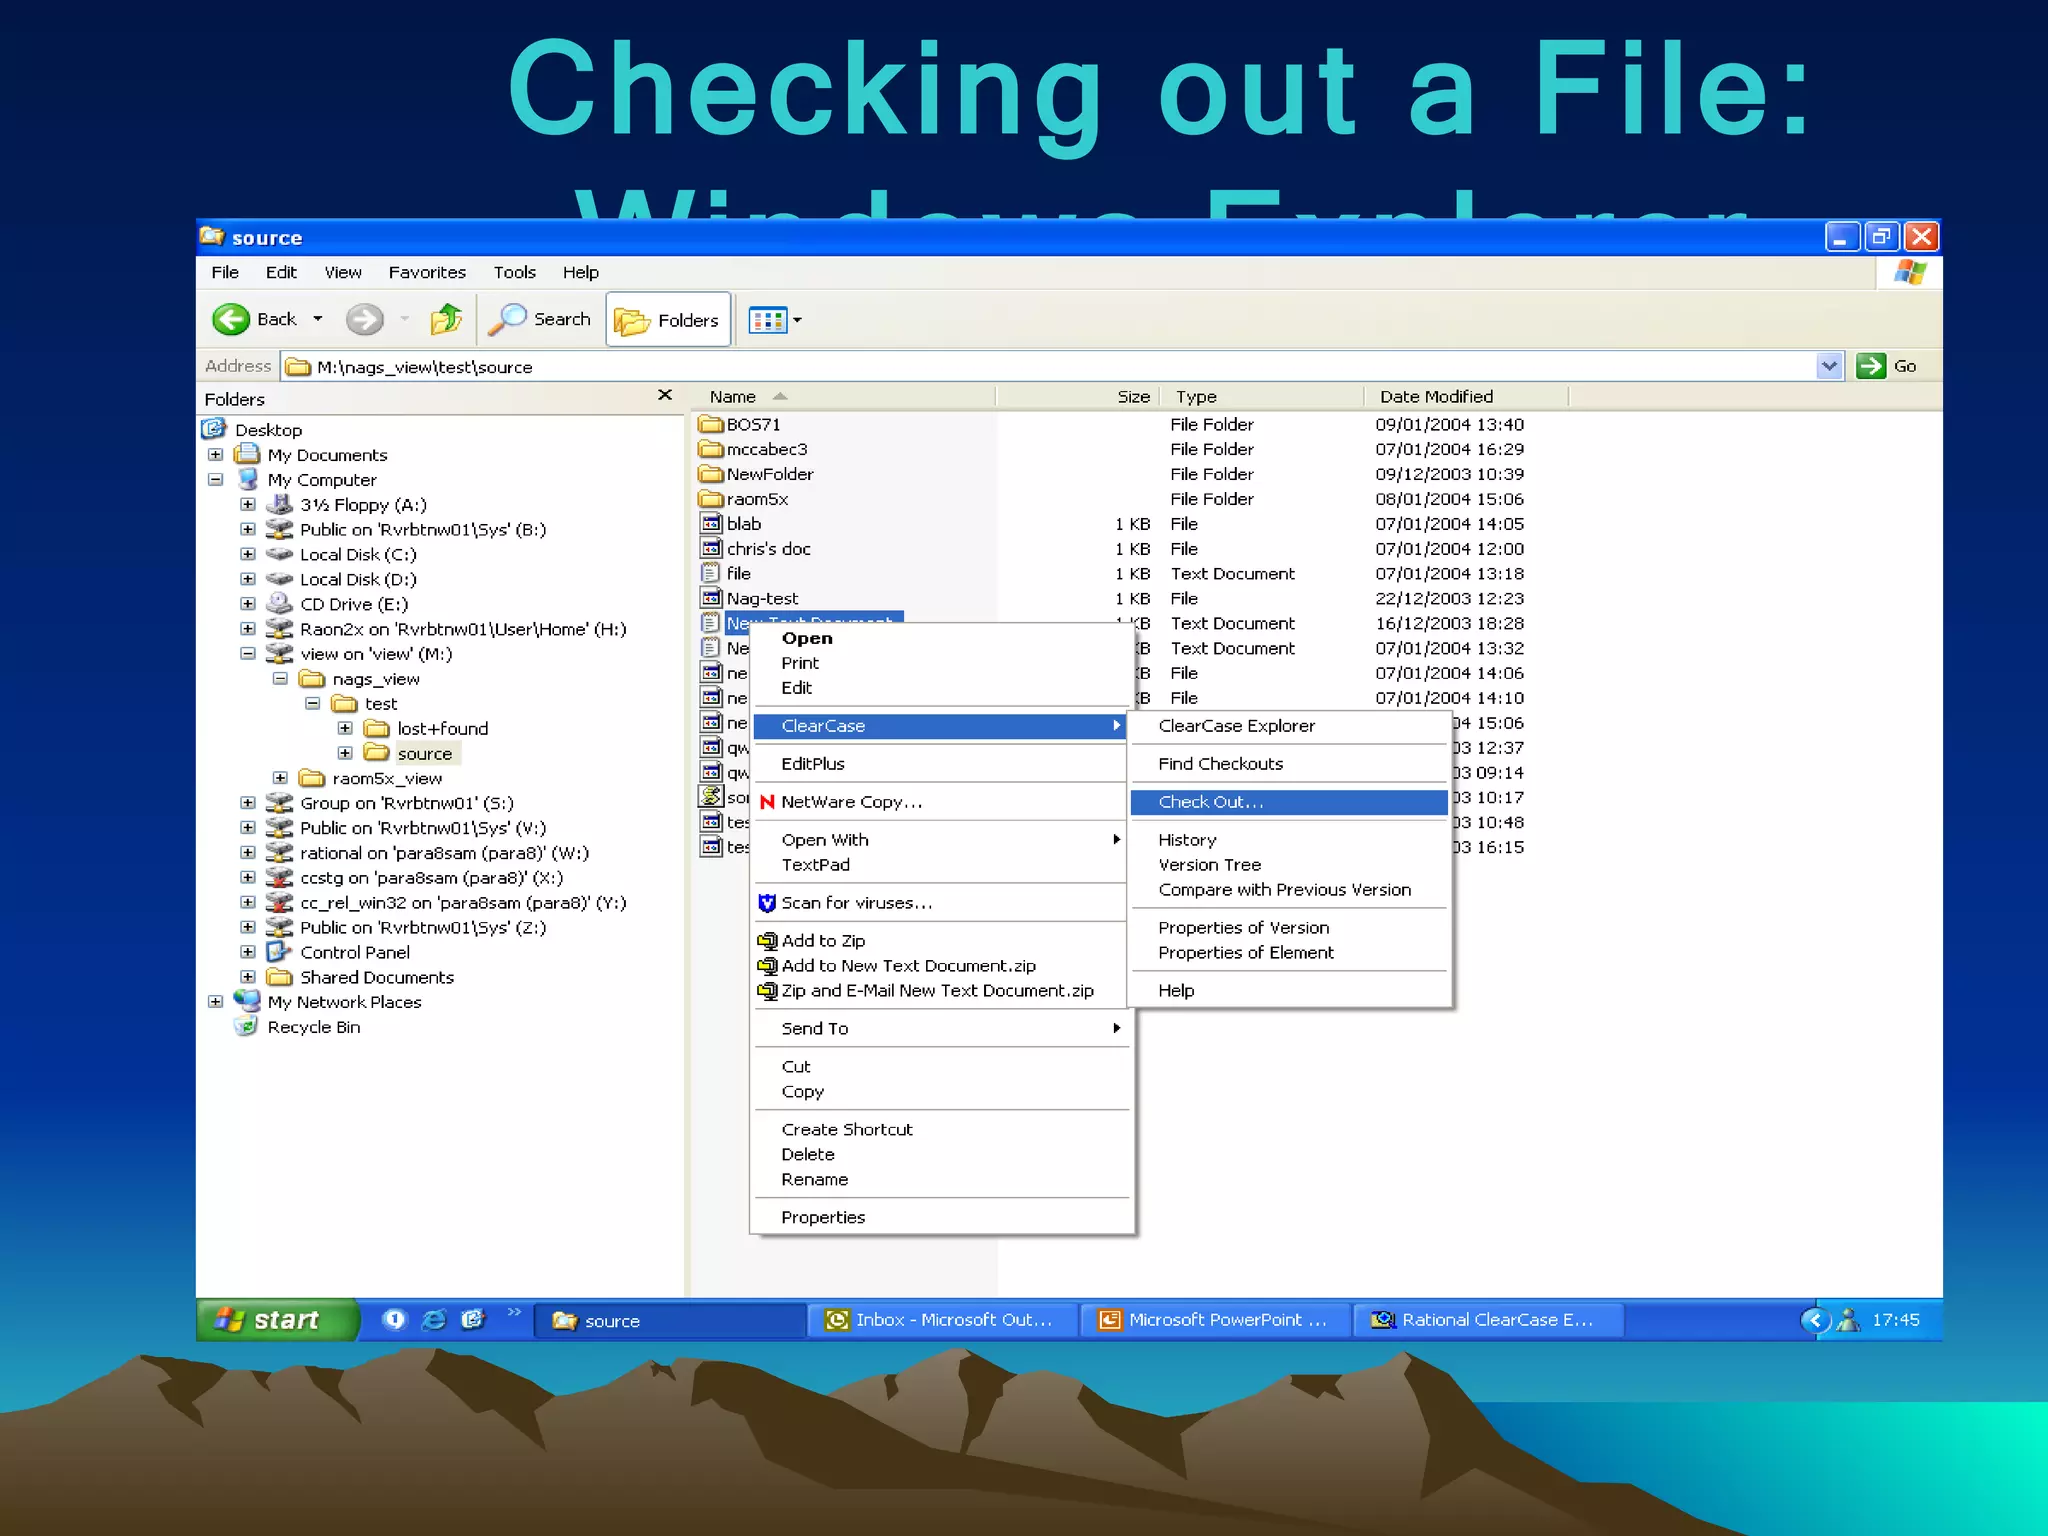Select Shared Documents folder icon

click(279, 976)
